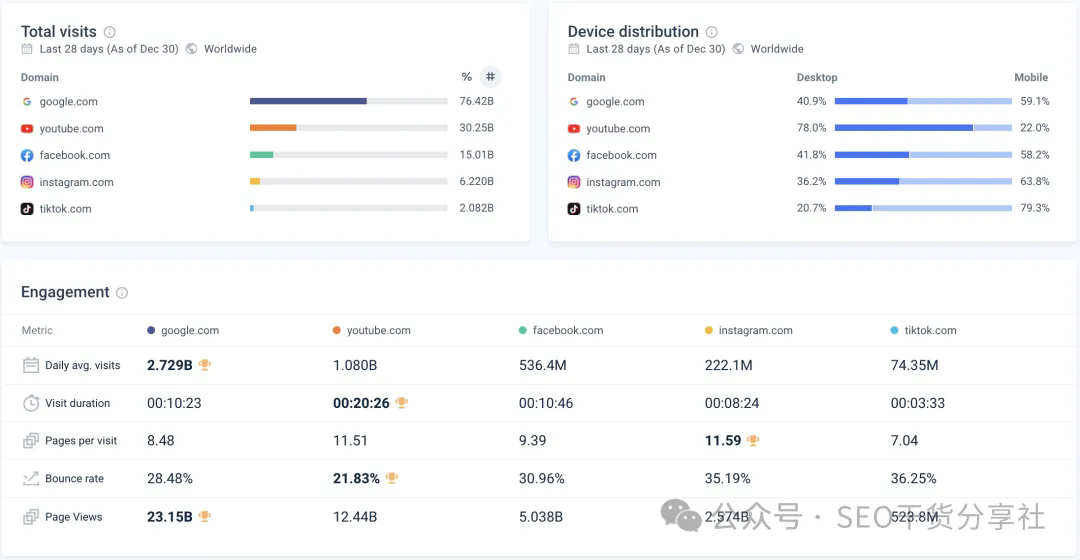Click trophy next to 00:20:26 duration
Image resolution: width=1080 pixels, height=560 pixels.
[402, 402]
